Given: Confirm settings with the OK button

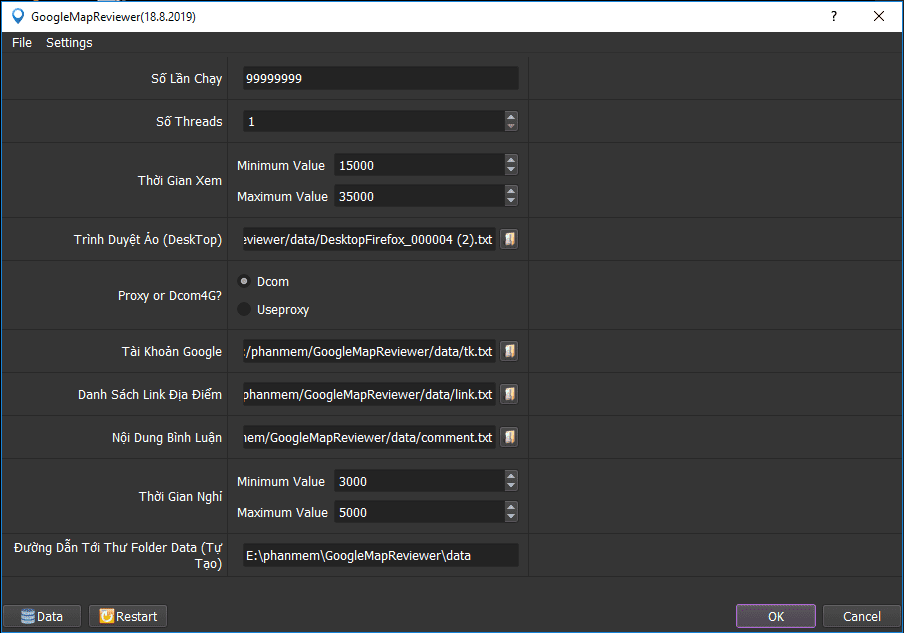Looking at the screenshot, I should (776, 616).
